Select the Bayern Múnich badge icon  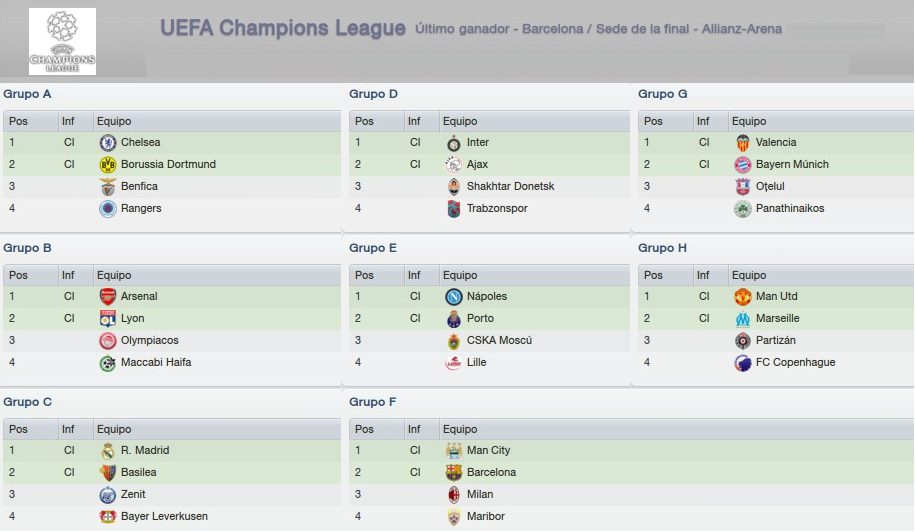[x=742, y=165]
